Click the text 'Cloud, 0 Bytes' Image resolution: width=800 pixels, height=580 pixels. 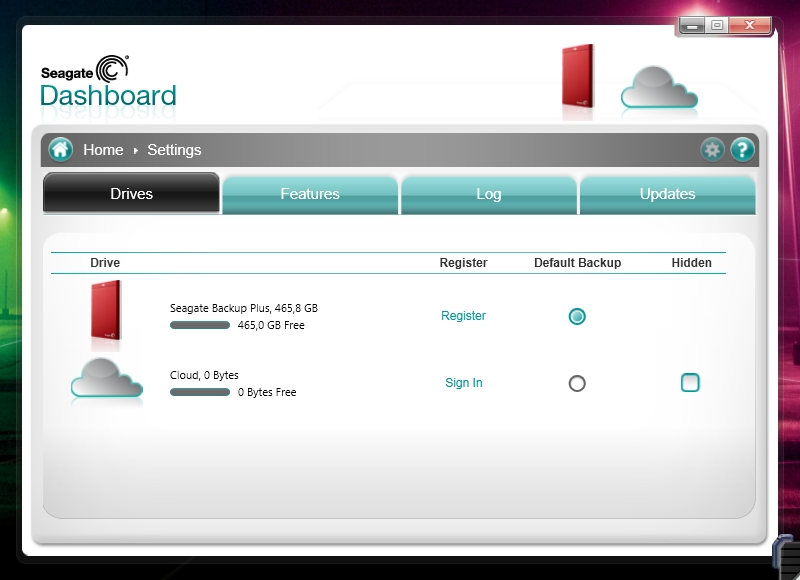point(204,375)
